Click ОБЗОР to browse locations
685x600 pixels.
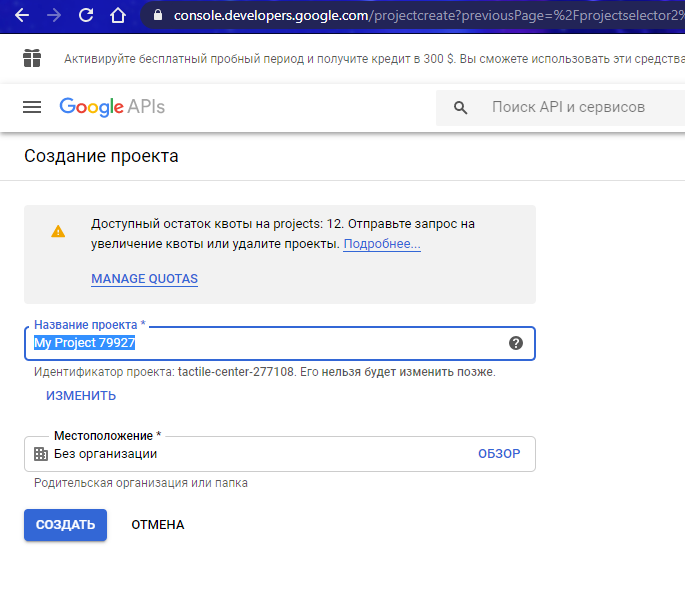tap(499, 454)
